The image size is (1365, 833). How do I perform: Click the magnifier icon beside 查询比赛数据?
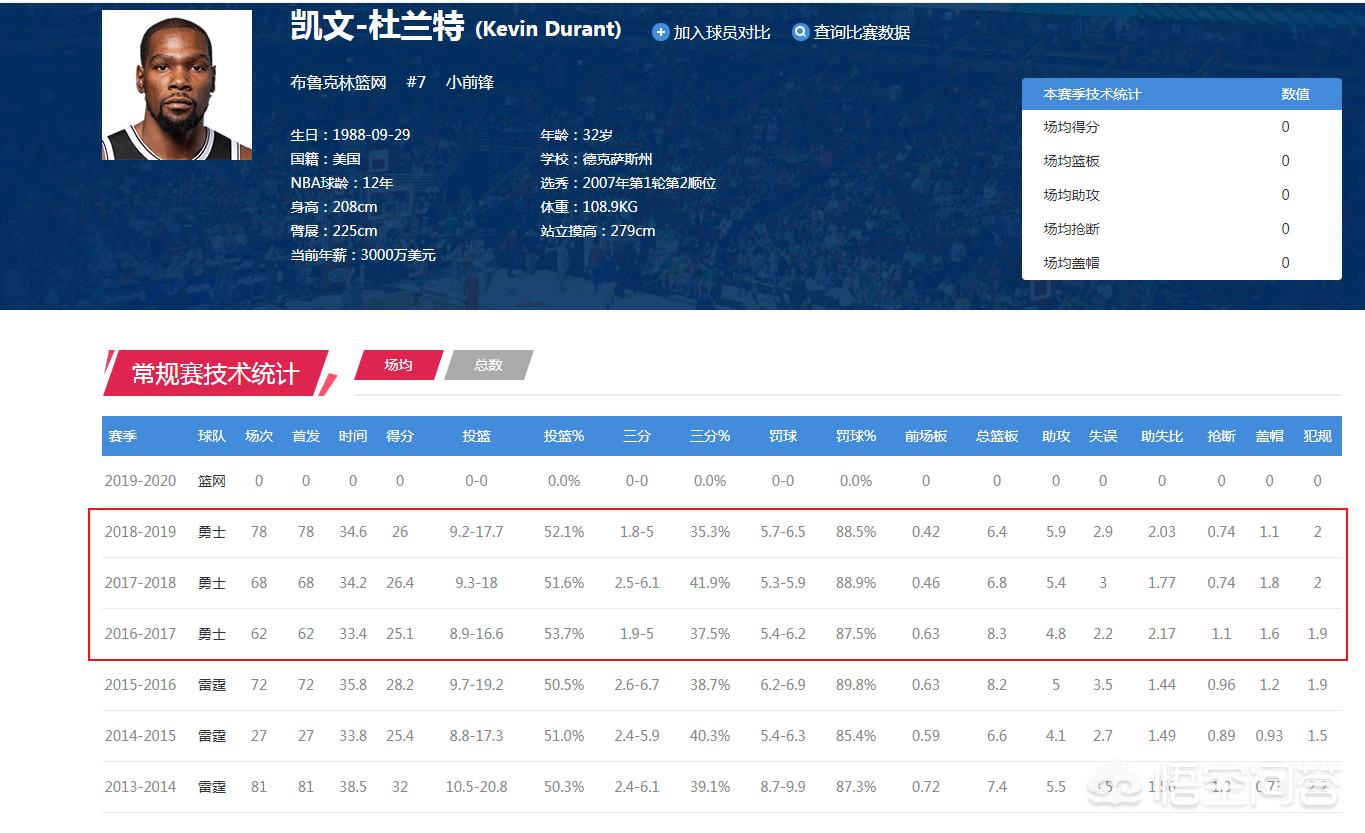pos(800,32)
